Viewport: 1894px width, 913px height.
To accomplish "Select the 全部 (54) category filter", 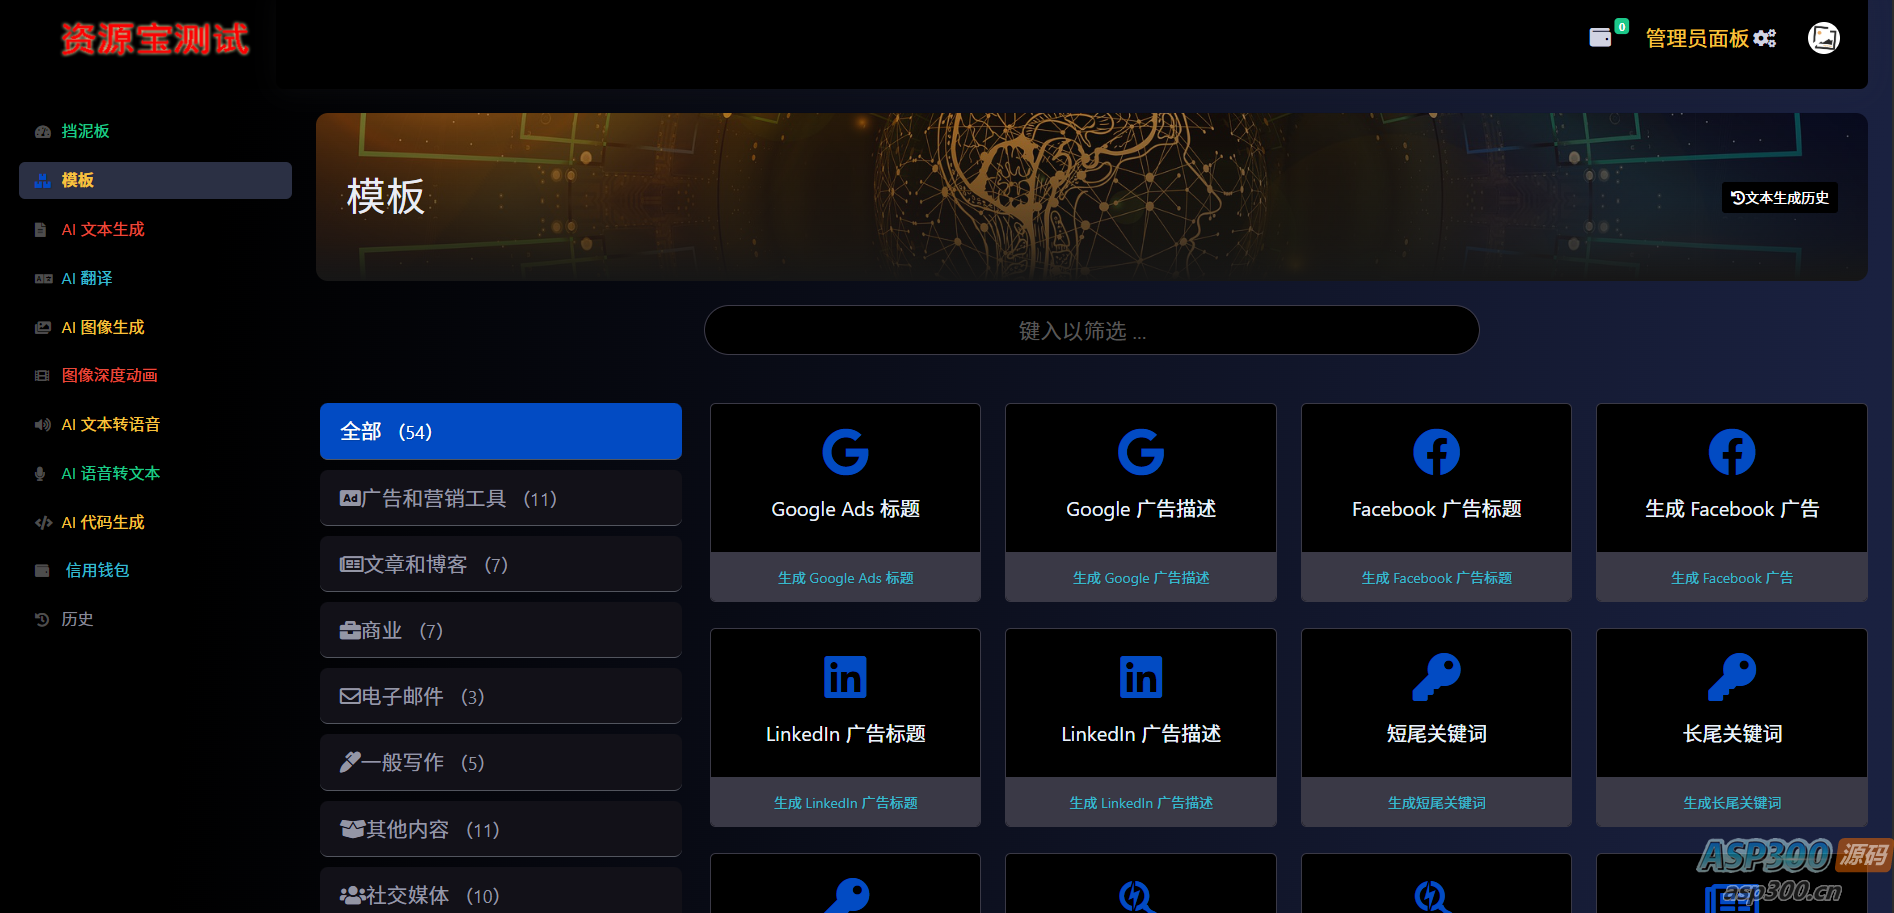I will 499,431.
